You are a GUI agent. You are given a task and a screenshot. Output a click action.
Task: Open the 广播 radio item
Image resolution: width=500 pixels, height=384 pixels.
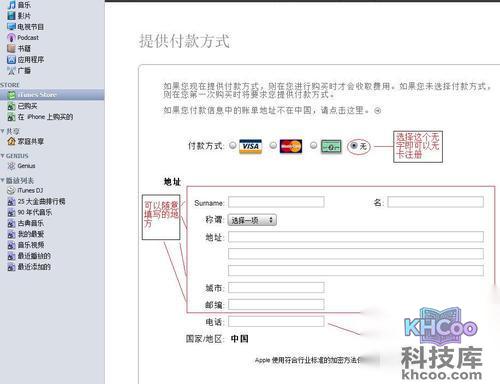click(19, 71)
